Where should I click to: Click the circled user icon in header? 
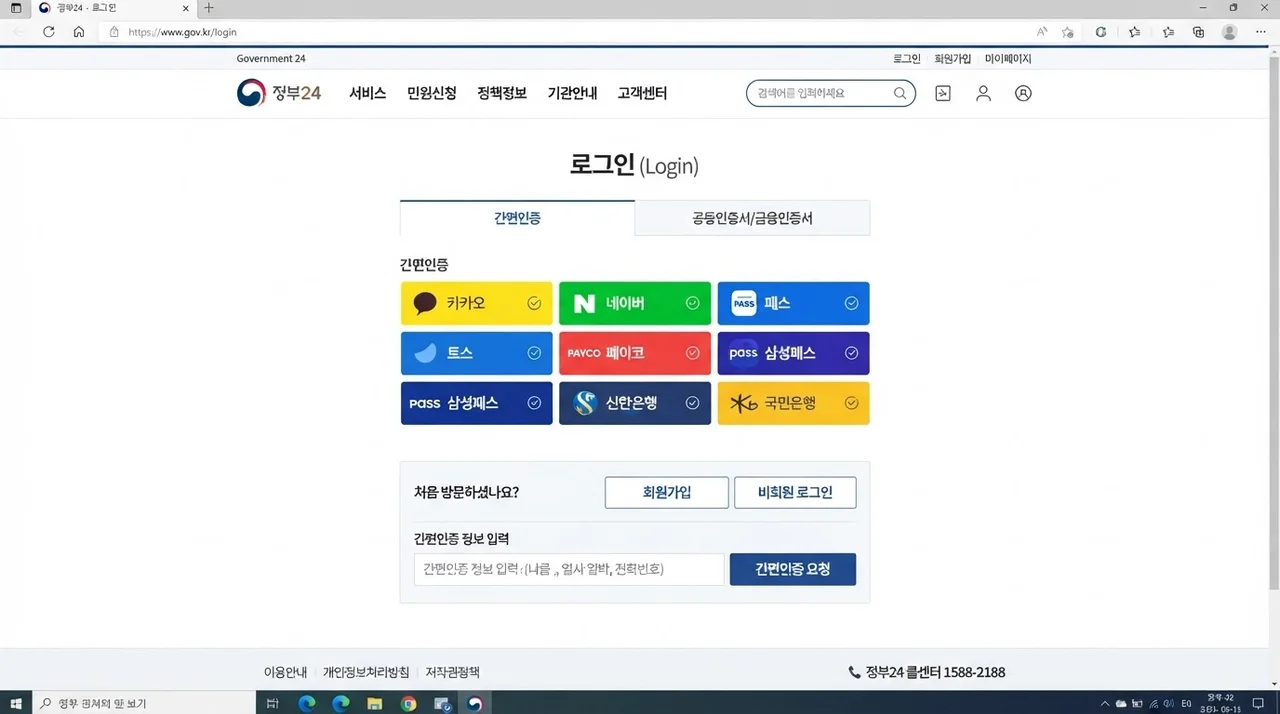pos(1023,93)
